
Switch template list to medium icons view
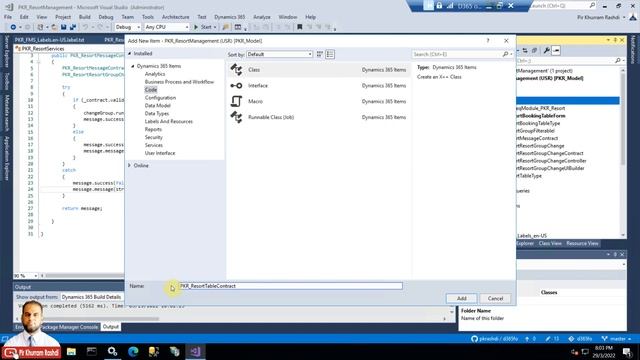[x=330, y=54]
